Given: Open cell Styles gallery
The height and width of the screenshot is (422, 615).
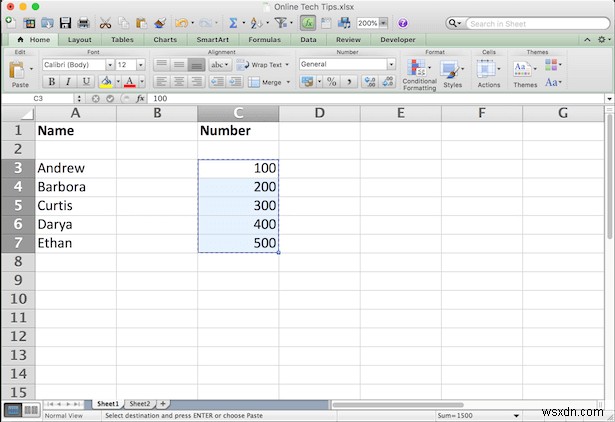Looking at the screenshot, I should click(452, 74).
